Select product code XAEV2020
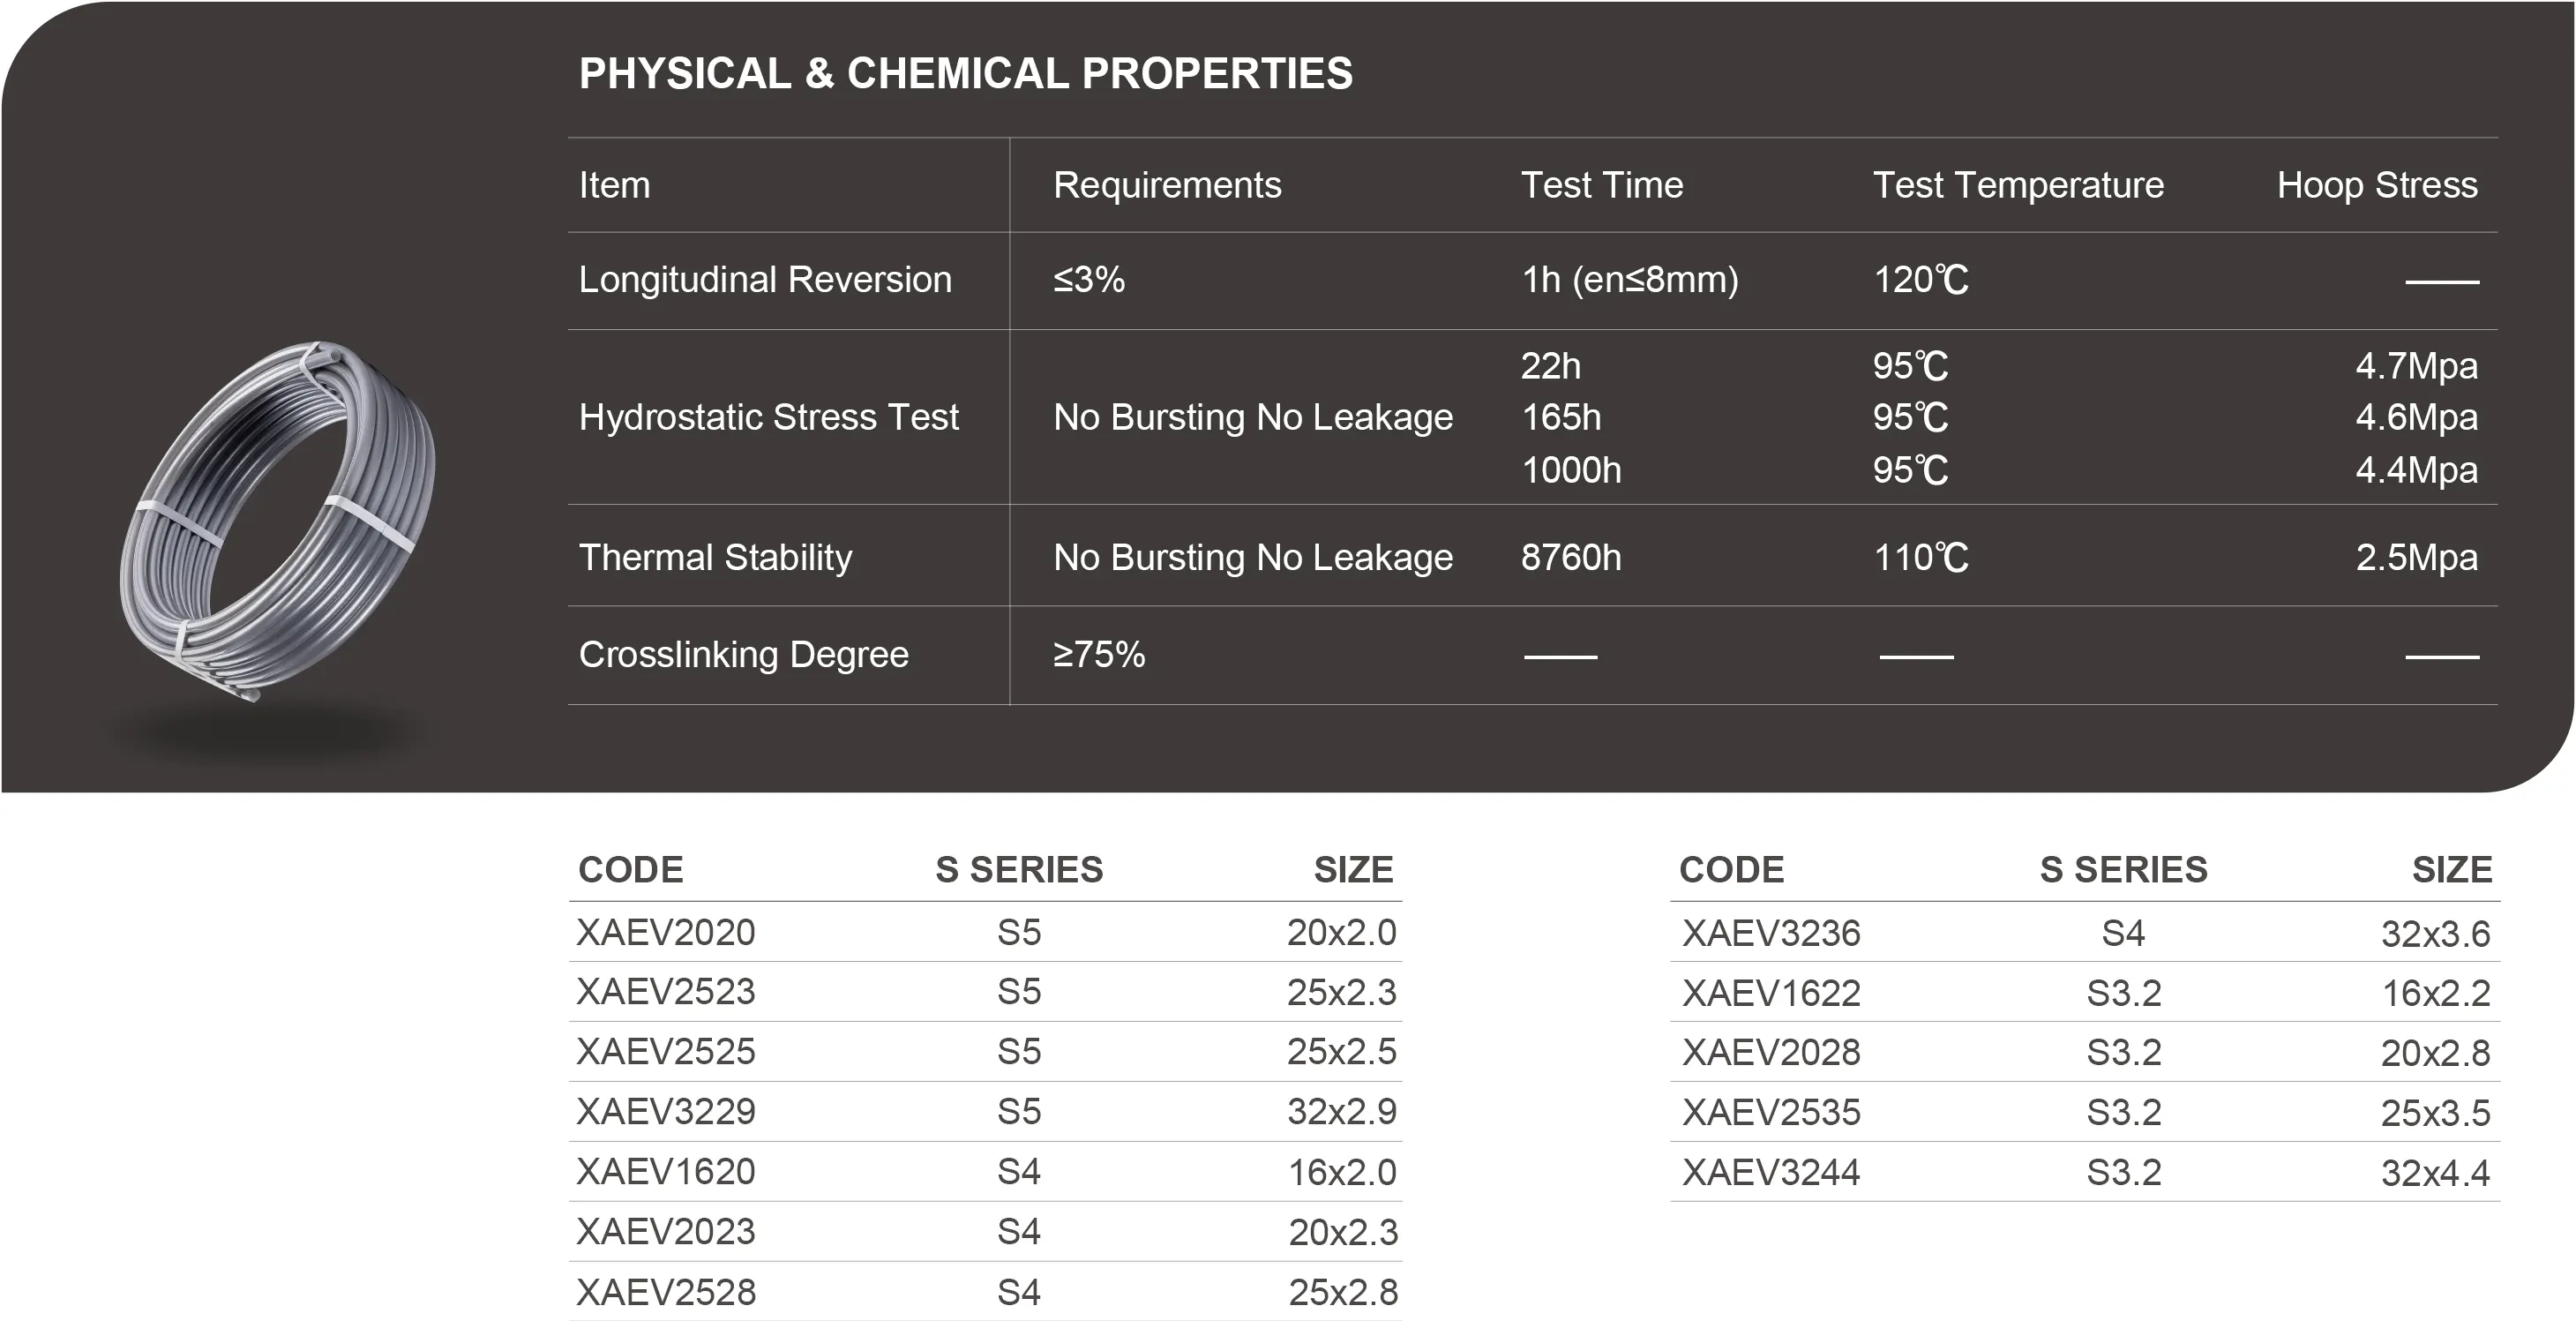Image resolution: width=2576 pixels, height=1321 pixels. tap(666, 932)
